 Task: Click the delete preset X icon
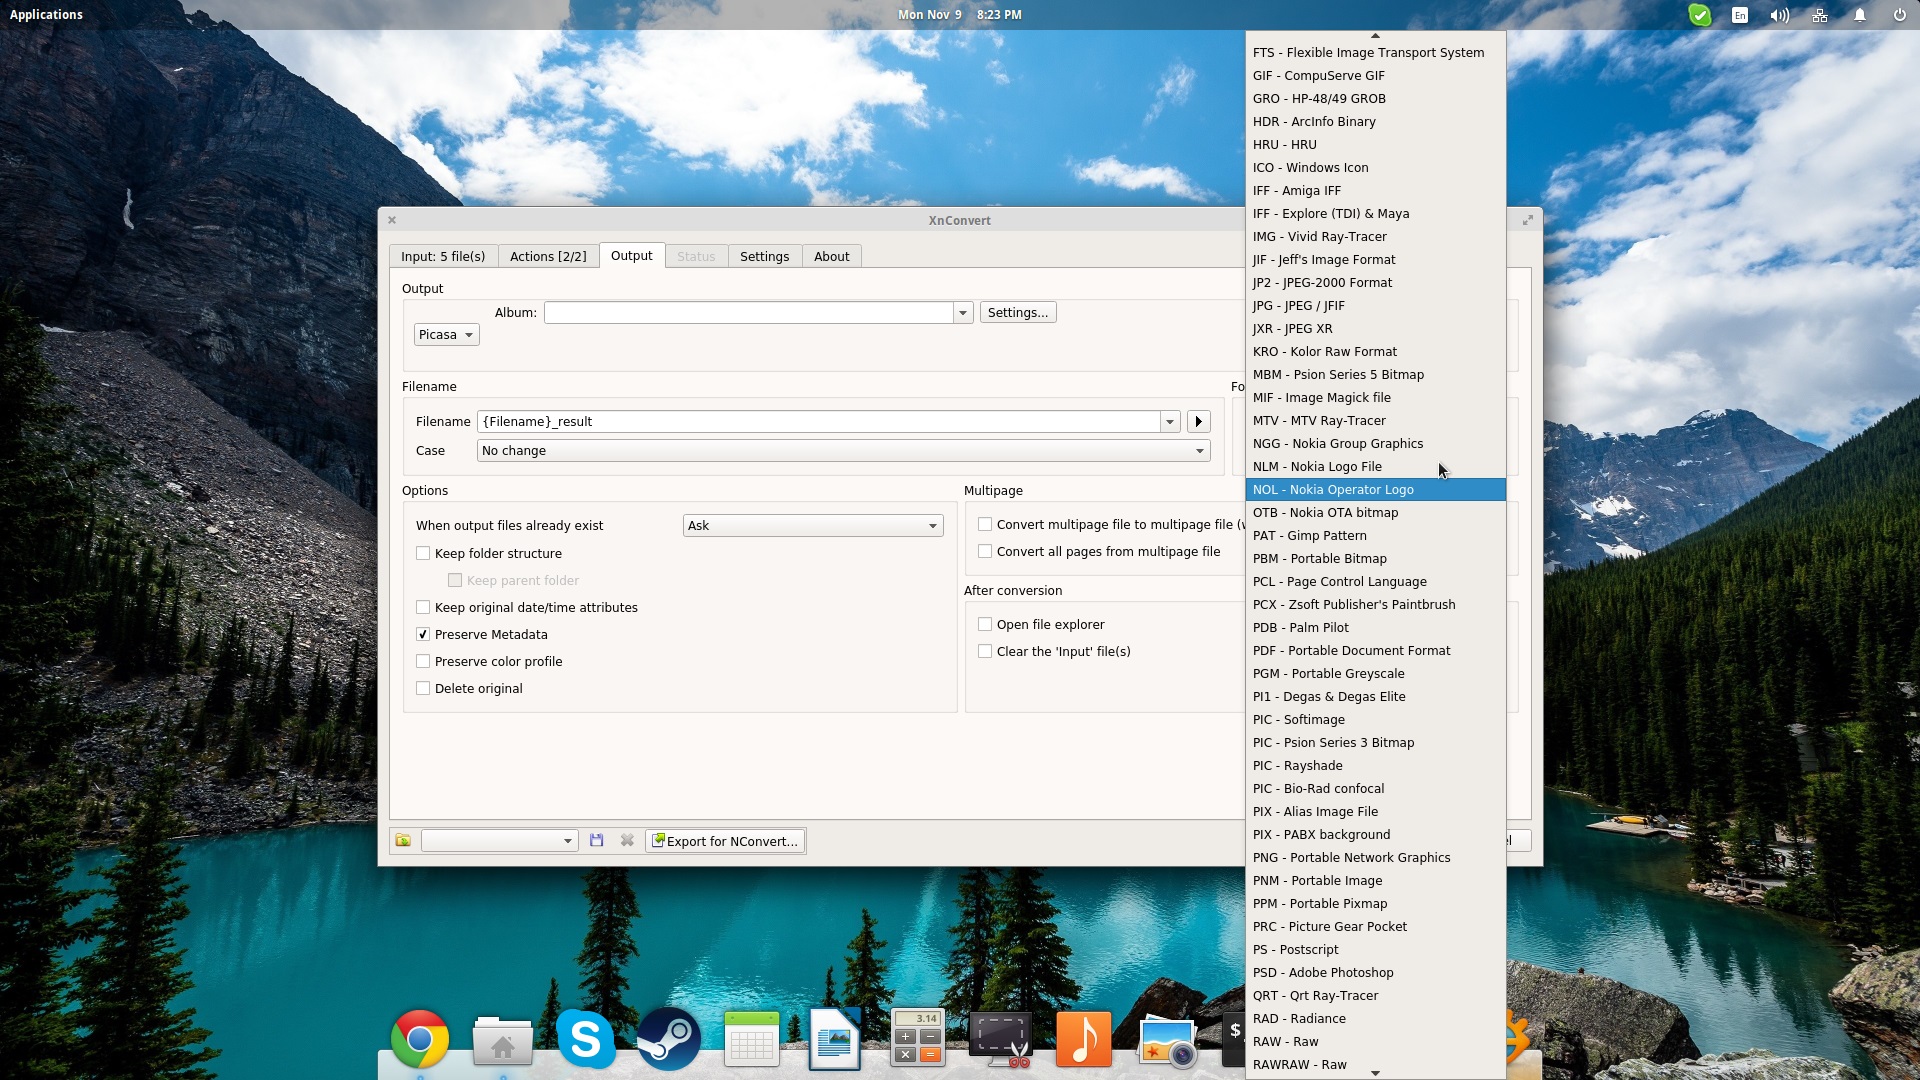pyautogui.click(x=627, y=841)
